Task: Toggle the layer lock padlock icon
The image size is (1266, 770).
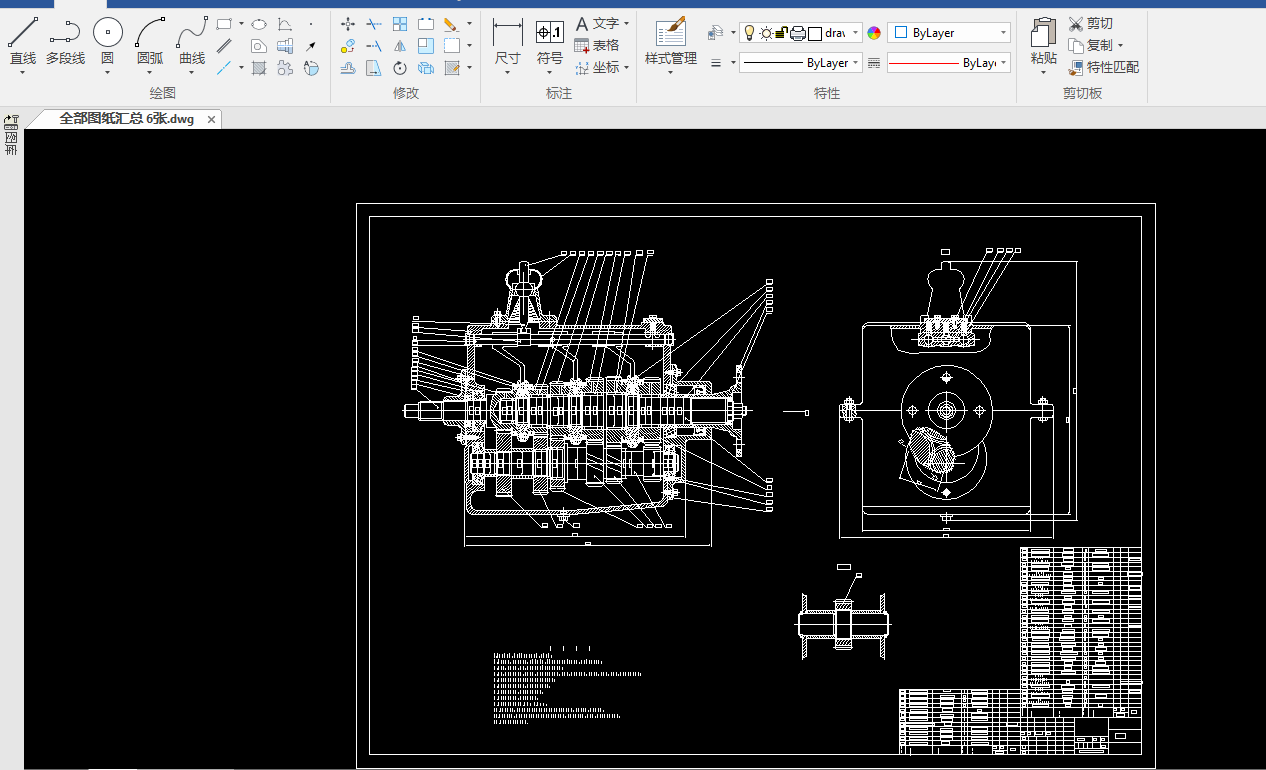Action: tap(781, 33)
